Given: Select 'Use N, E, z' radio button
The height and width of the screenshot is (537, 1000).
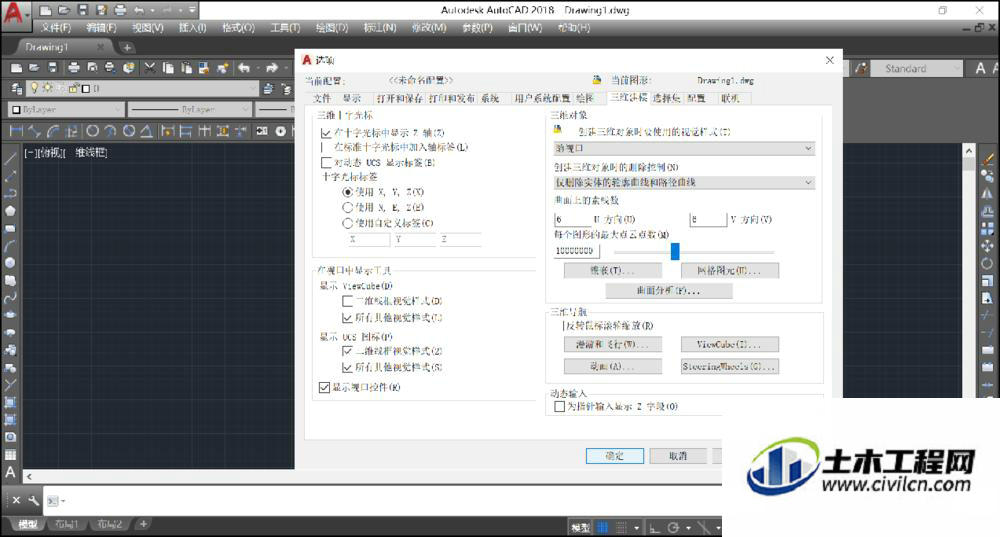Looking at the screenshot, I should (348, 207).
